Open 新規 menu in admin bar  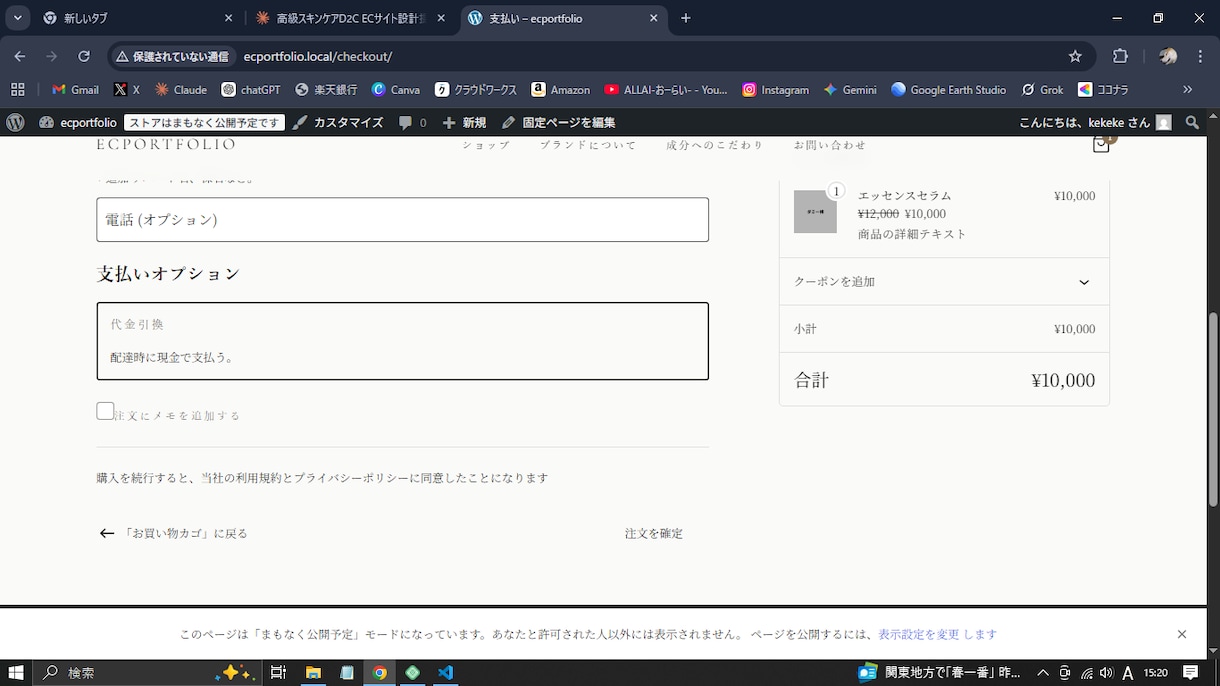[464, 122]
